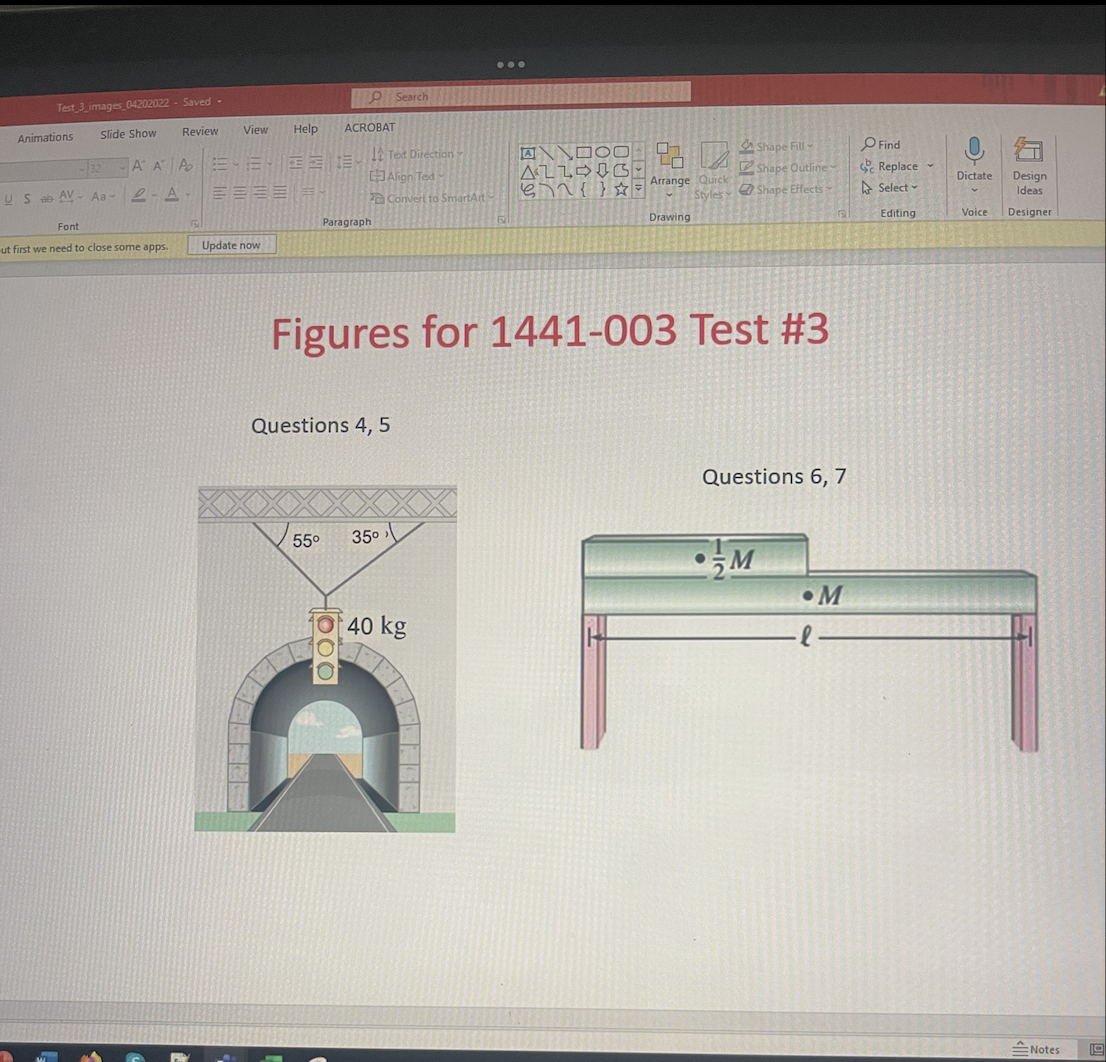1106x1062 pixels.
Task: Select the Oval shape from the gallery
Action: point(604,152)
